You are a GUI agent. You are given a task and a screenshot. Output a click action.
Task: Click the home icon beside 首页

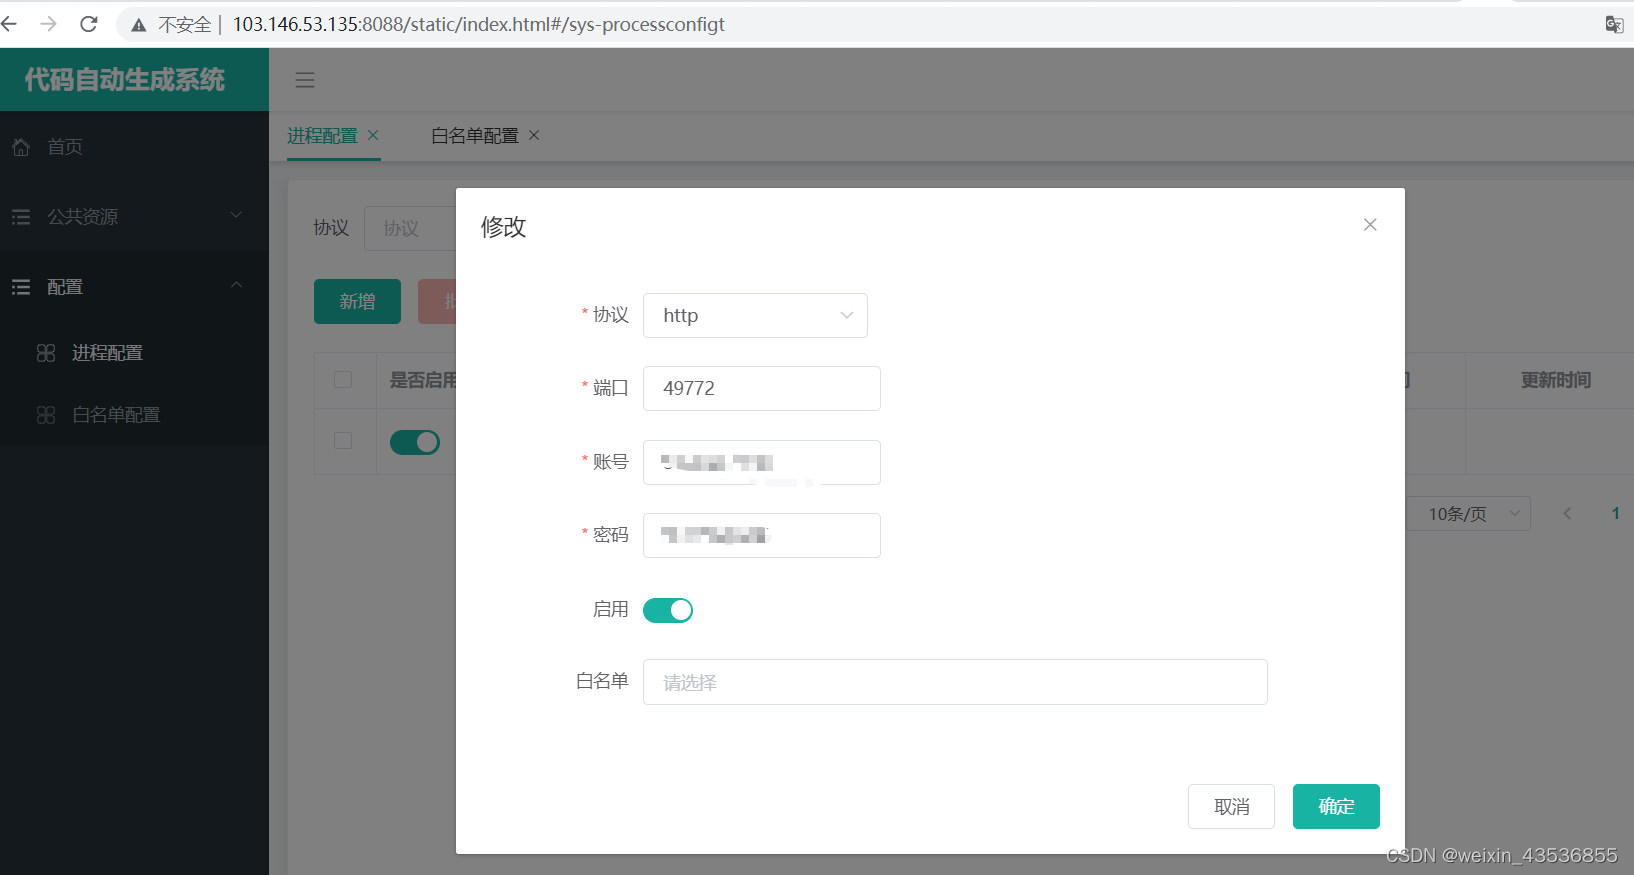point(21,147)
